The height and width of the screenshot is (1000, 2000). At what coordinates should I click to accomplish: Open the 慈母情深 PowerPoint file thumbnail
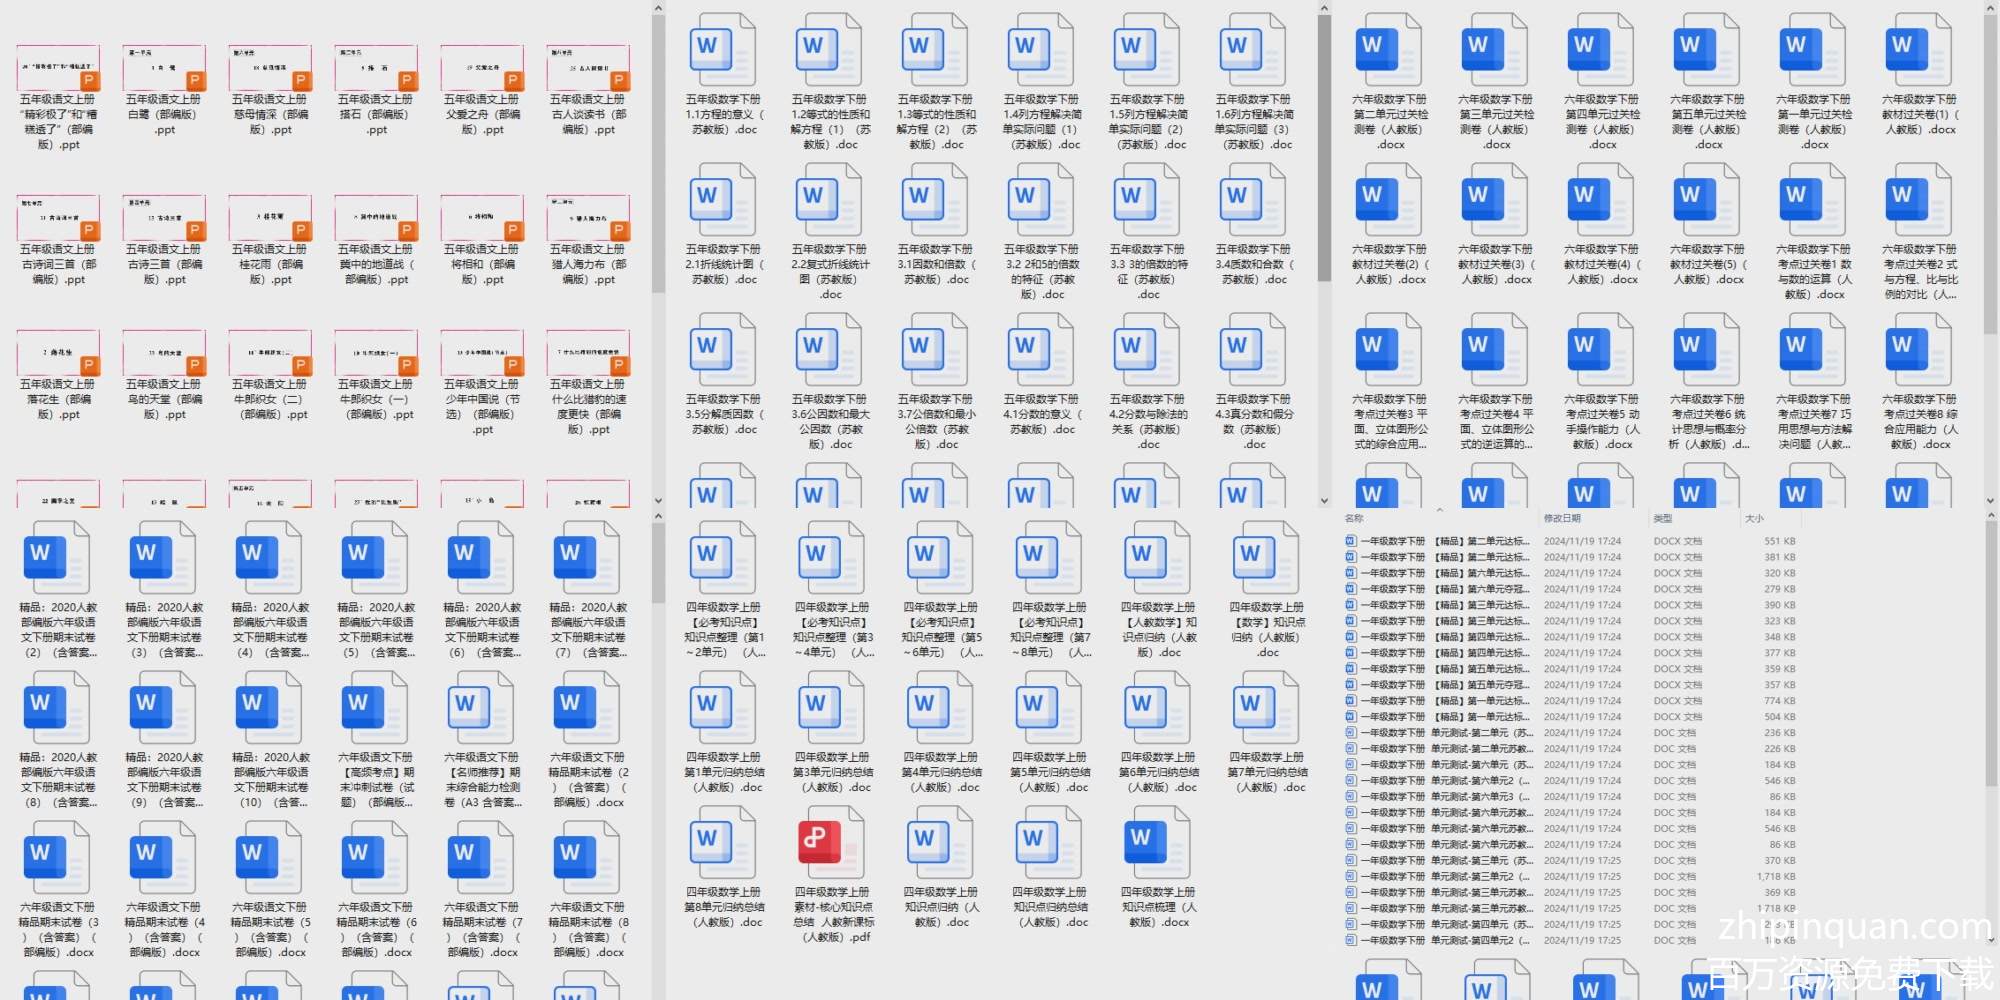[x=270, y=67]
